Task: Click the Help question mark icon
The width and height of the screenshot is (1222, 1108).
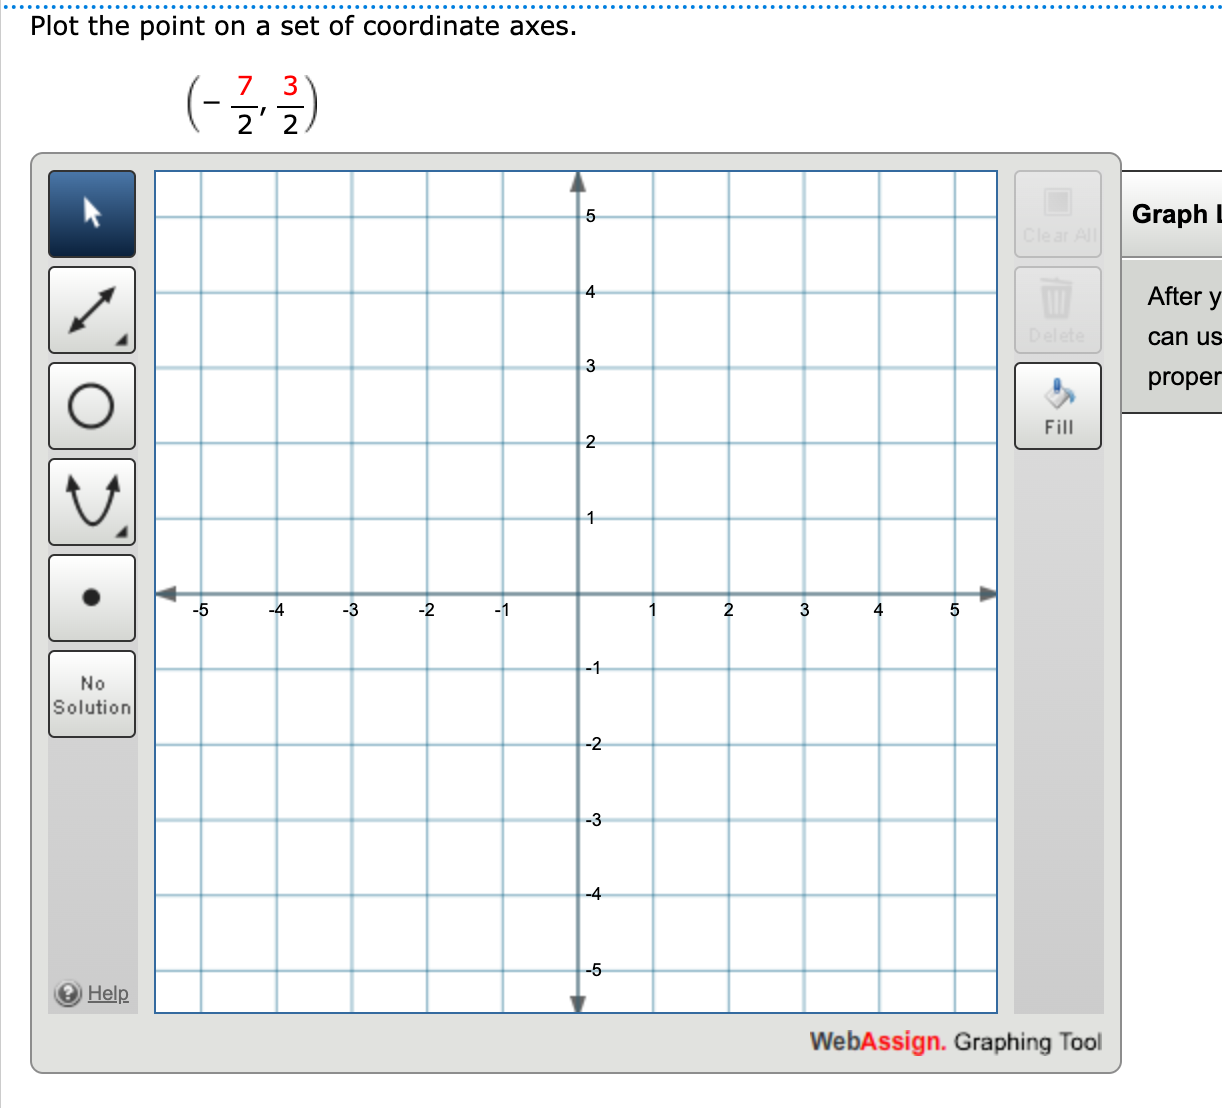Action: (66, 993)
